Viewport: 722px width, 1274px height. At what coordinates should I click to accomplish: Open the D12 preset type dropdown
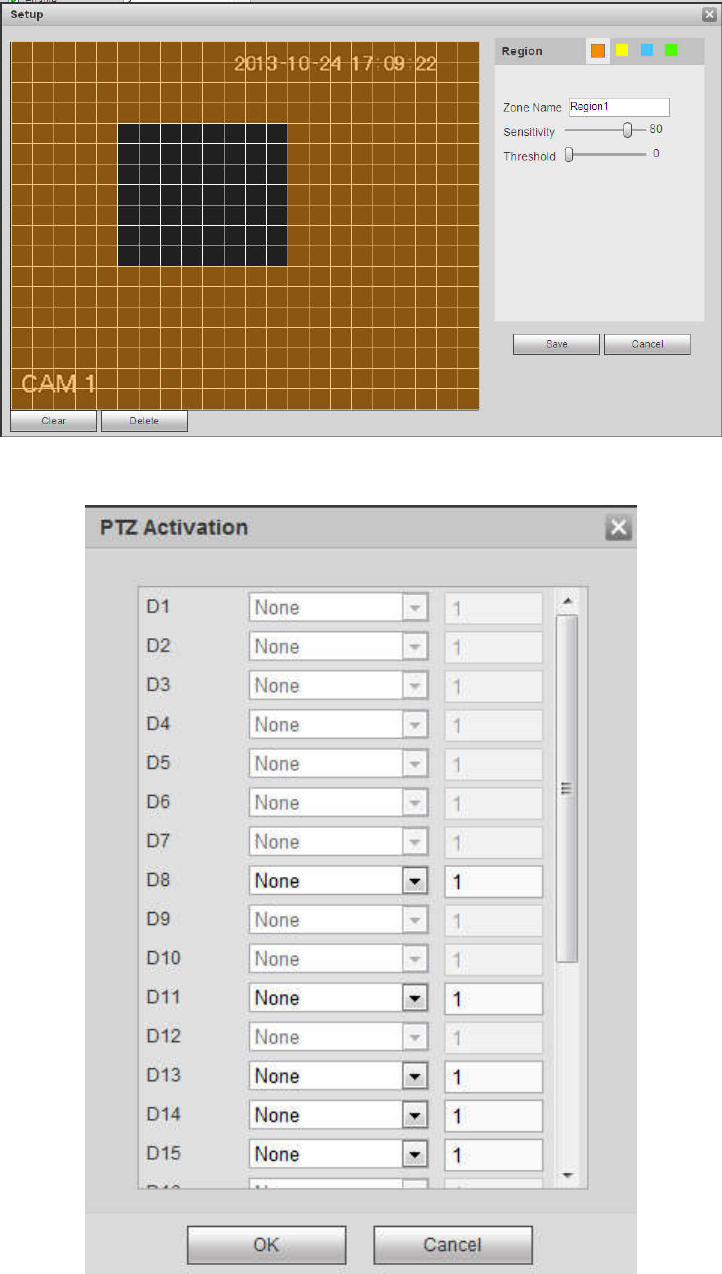[339, 1037]
